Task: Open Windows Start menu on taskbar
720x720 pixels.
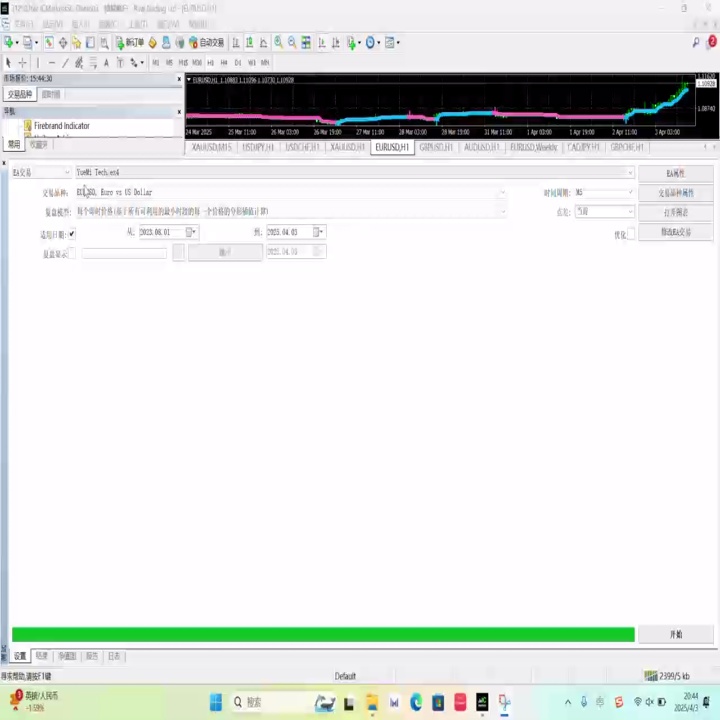Action: (215, 702)
